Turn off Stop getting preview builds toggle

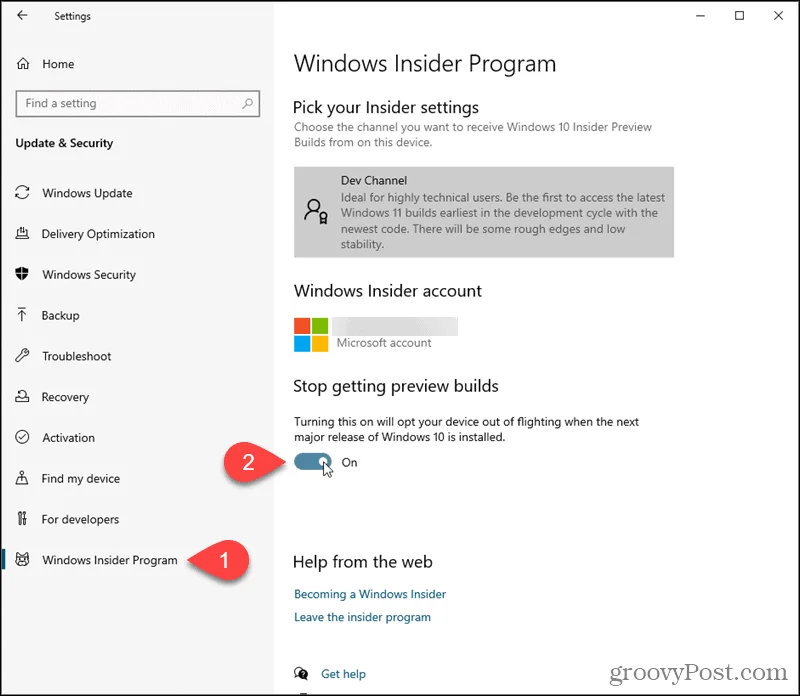coord(313,462)
